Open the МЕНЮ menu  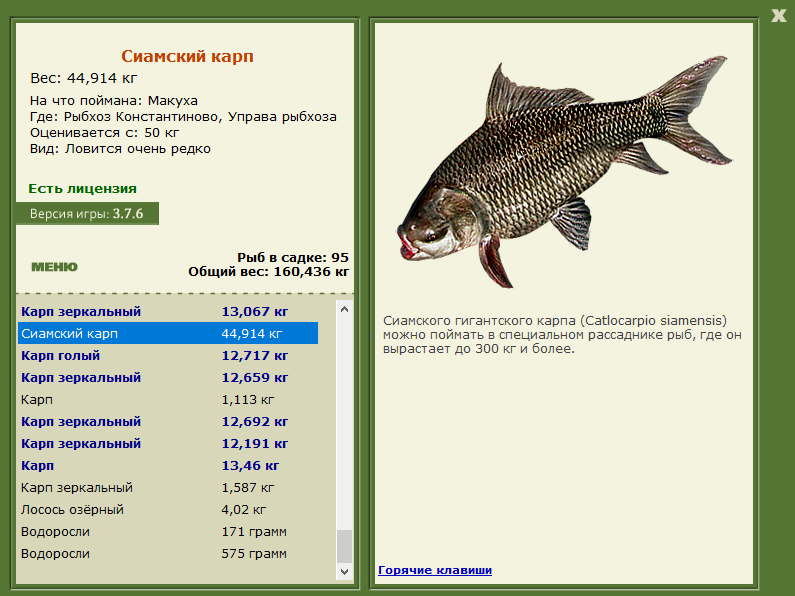(54, 267)
